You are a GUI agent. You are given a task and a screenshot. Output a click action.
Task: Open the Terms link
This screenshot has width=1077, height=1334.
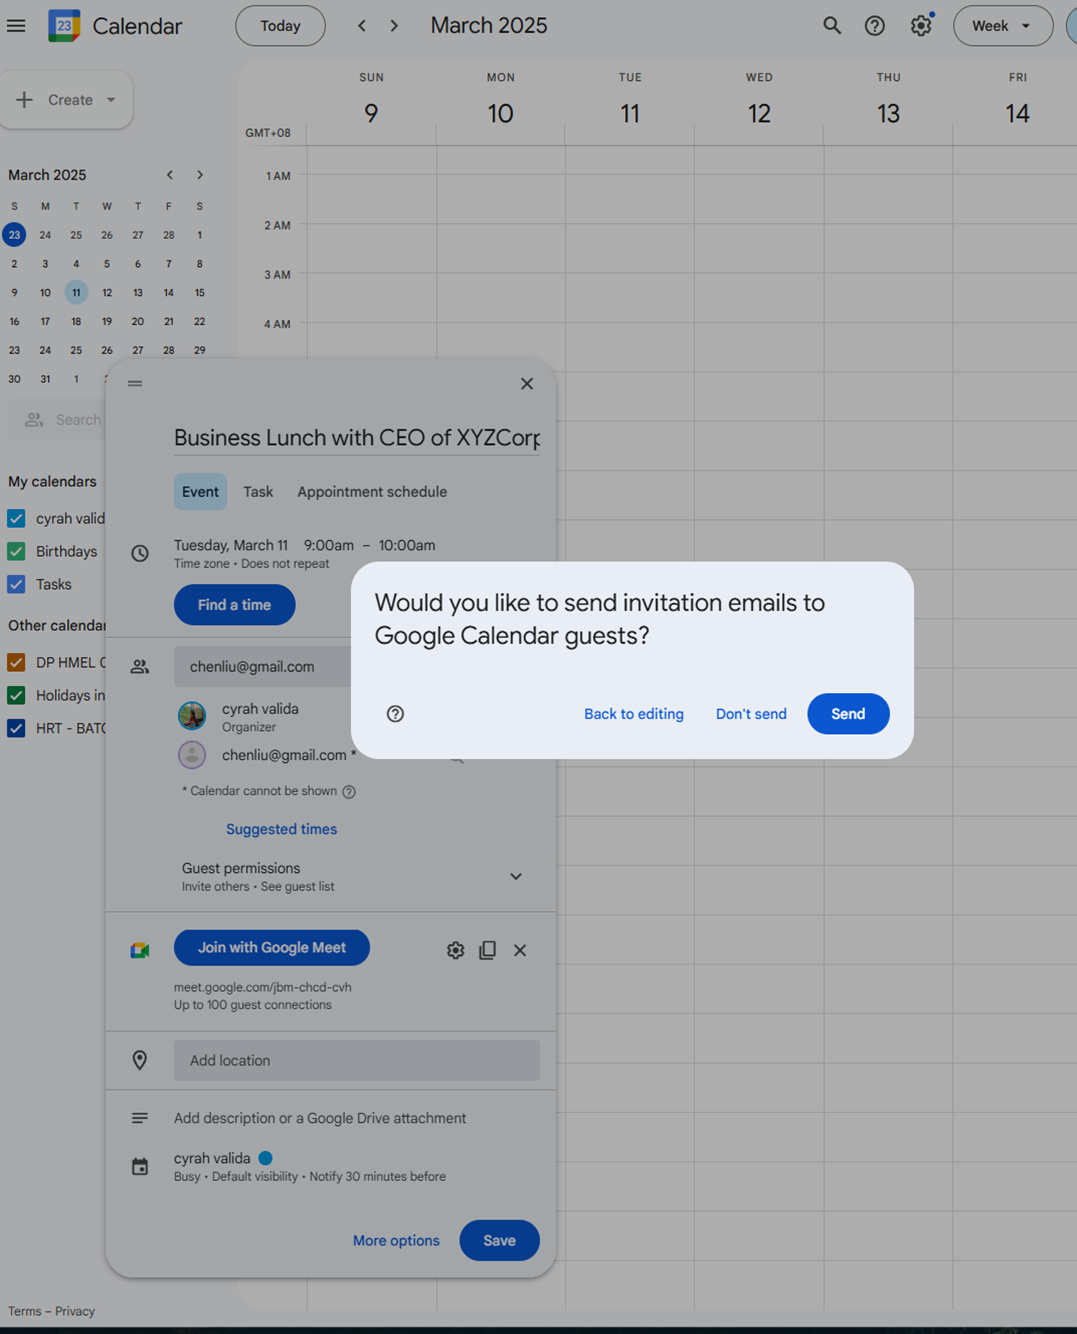coord(25,1311)
